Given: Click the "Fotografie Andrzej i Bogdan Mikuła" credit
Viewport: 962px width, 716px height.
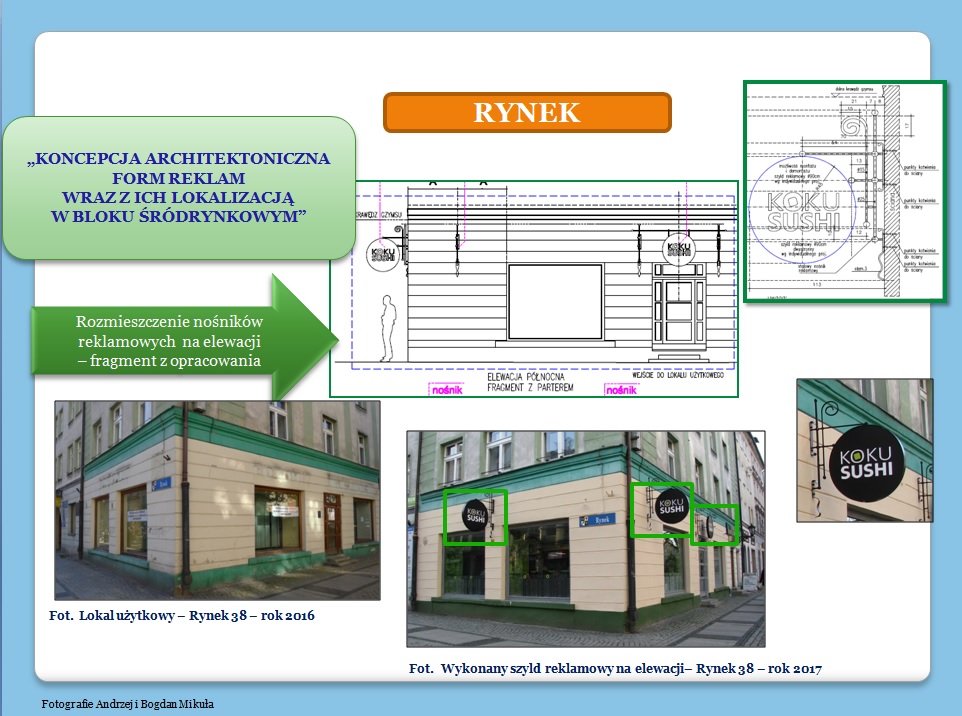Looking at the screenshot, I should [128, 704].
